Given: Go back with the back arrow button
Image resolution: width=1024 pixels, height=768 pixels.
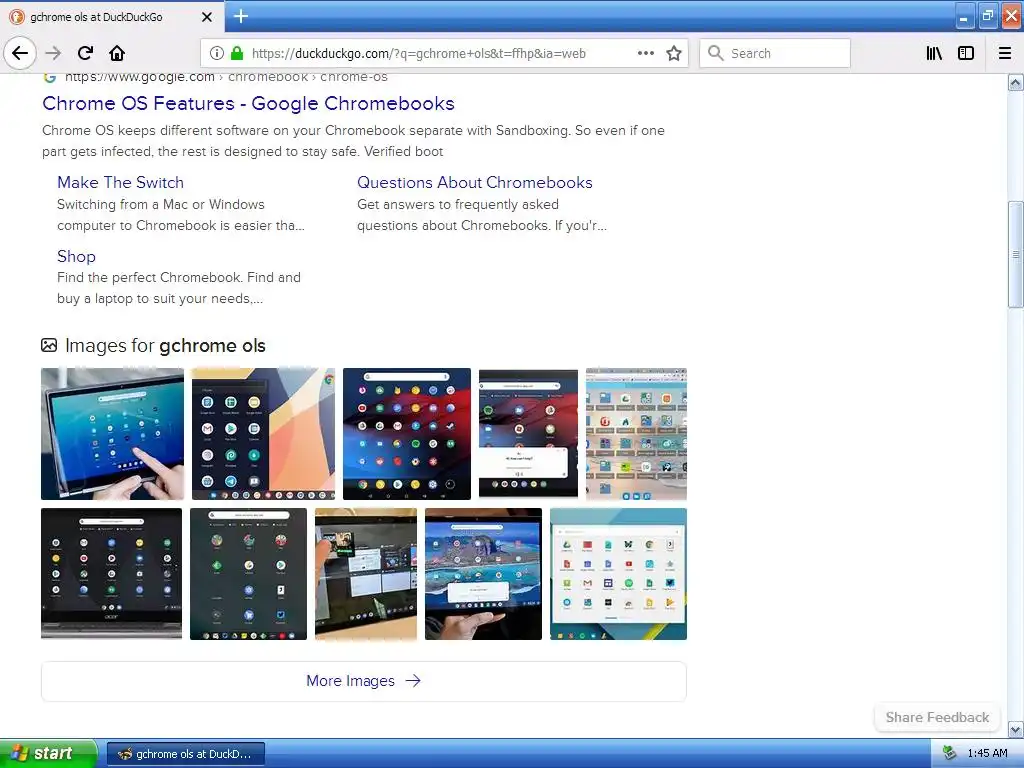Looking at the screenshot, I should pos(20,53).
